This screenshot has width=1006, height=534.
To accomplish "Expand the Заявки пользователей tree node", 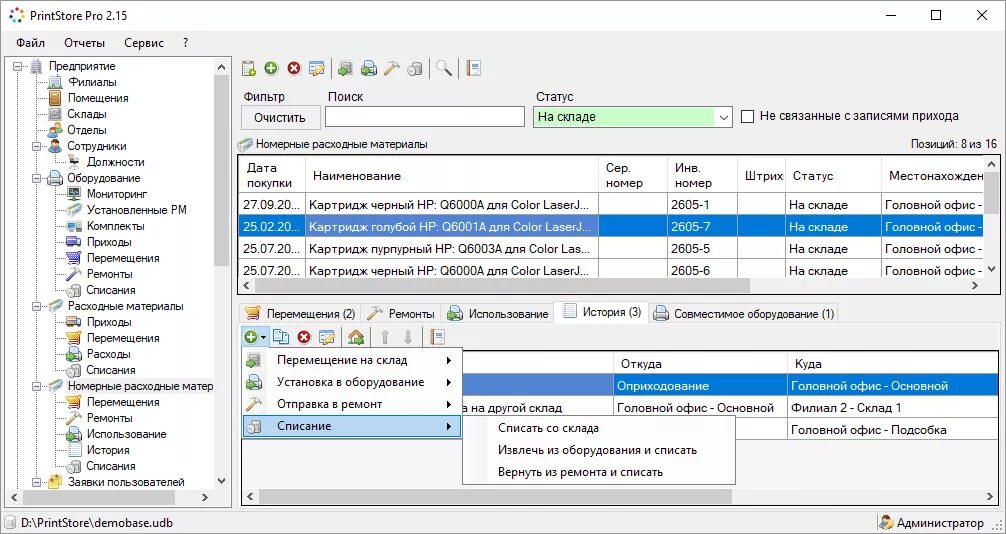I will (x=37, y=482).
